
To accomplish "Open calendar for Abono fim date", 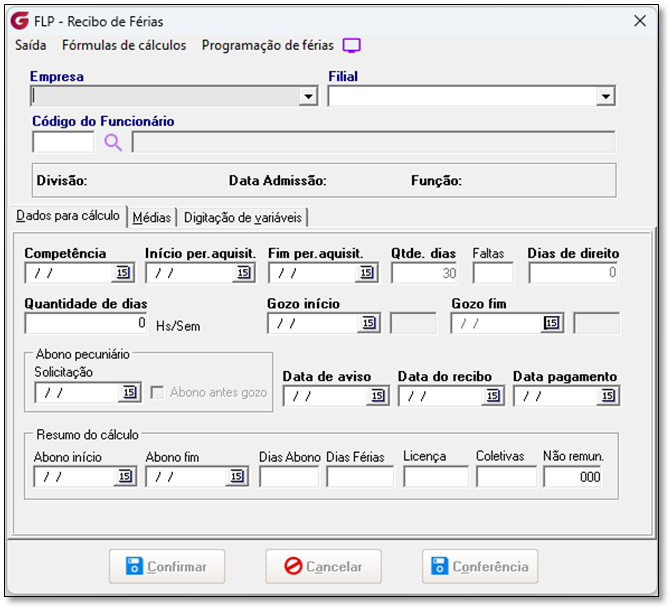I will click(x=237, y=477).
